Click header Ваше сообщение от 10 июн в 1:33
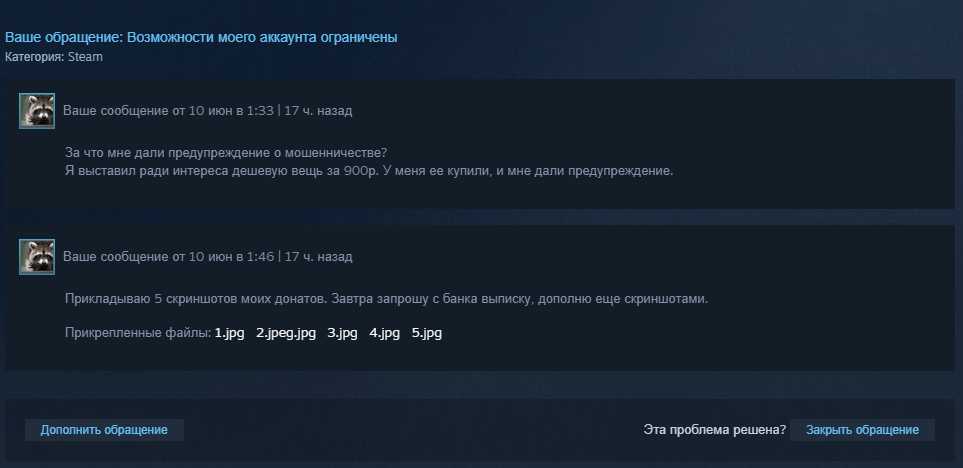The width and height of the screenshot is (963, 468). 168,111
